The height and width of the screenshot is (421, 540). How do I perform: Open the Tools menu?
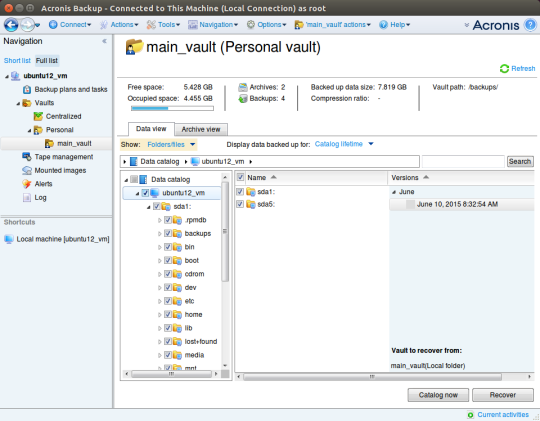pyautogui.click(x=163, y=25)
